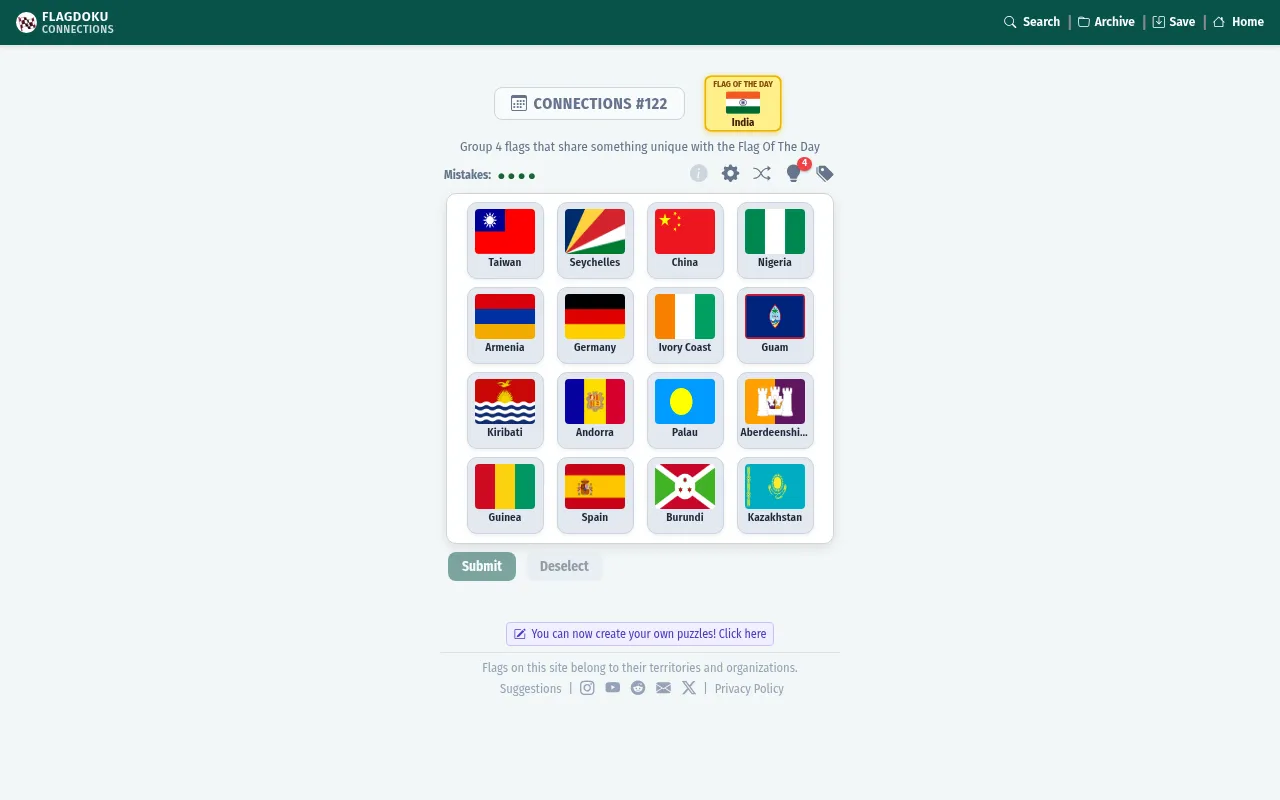Open the YouTube icon in footer
The width and height of the screenshot is (1280, 800).
tap(613, 687)
